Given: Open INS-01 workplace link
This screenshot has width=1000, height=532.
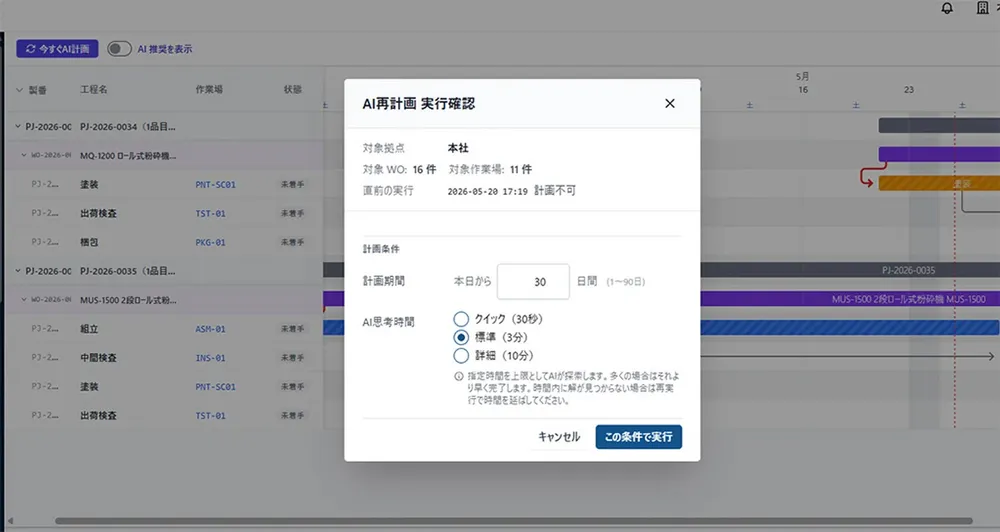Looking at the screenshot, I should click(210, 358).
